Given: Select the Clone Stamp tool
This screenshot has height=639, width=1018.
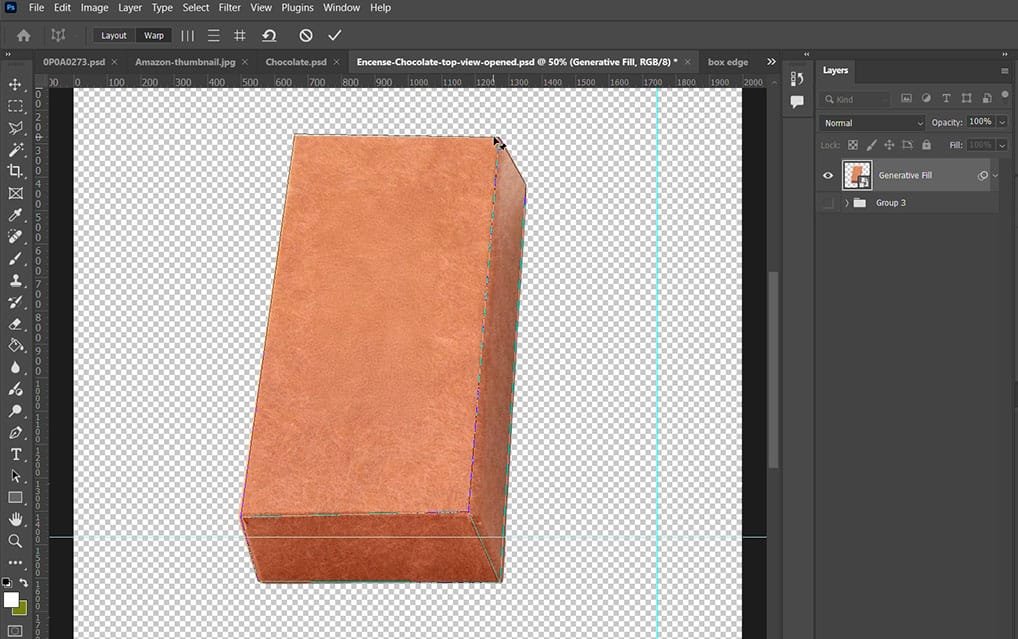Looking at the screenshot, I should point(15,280).
